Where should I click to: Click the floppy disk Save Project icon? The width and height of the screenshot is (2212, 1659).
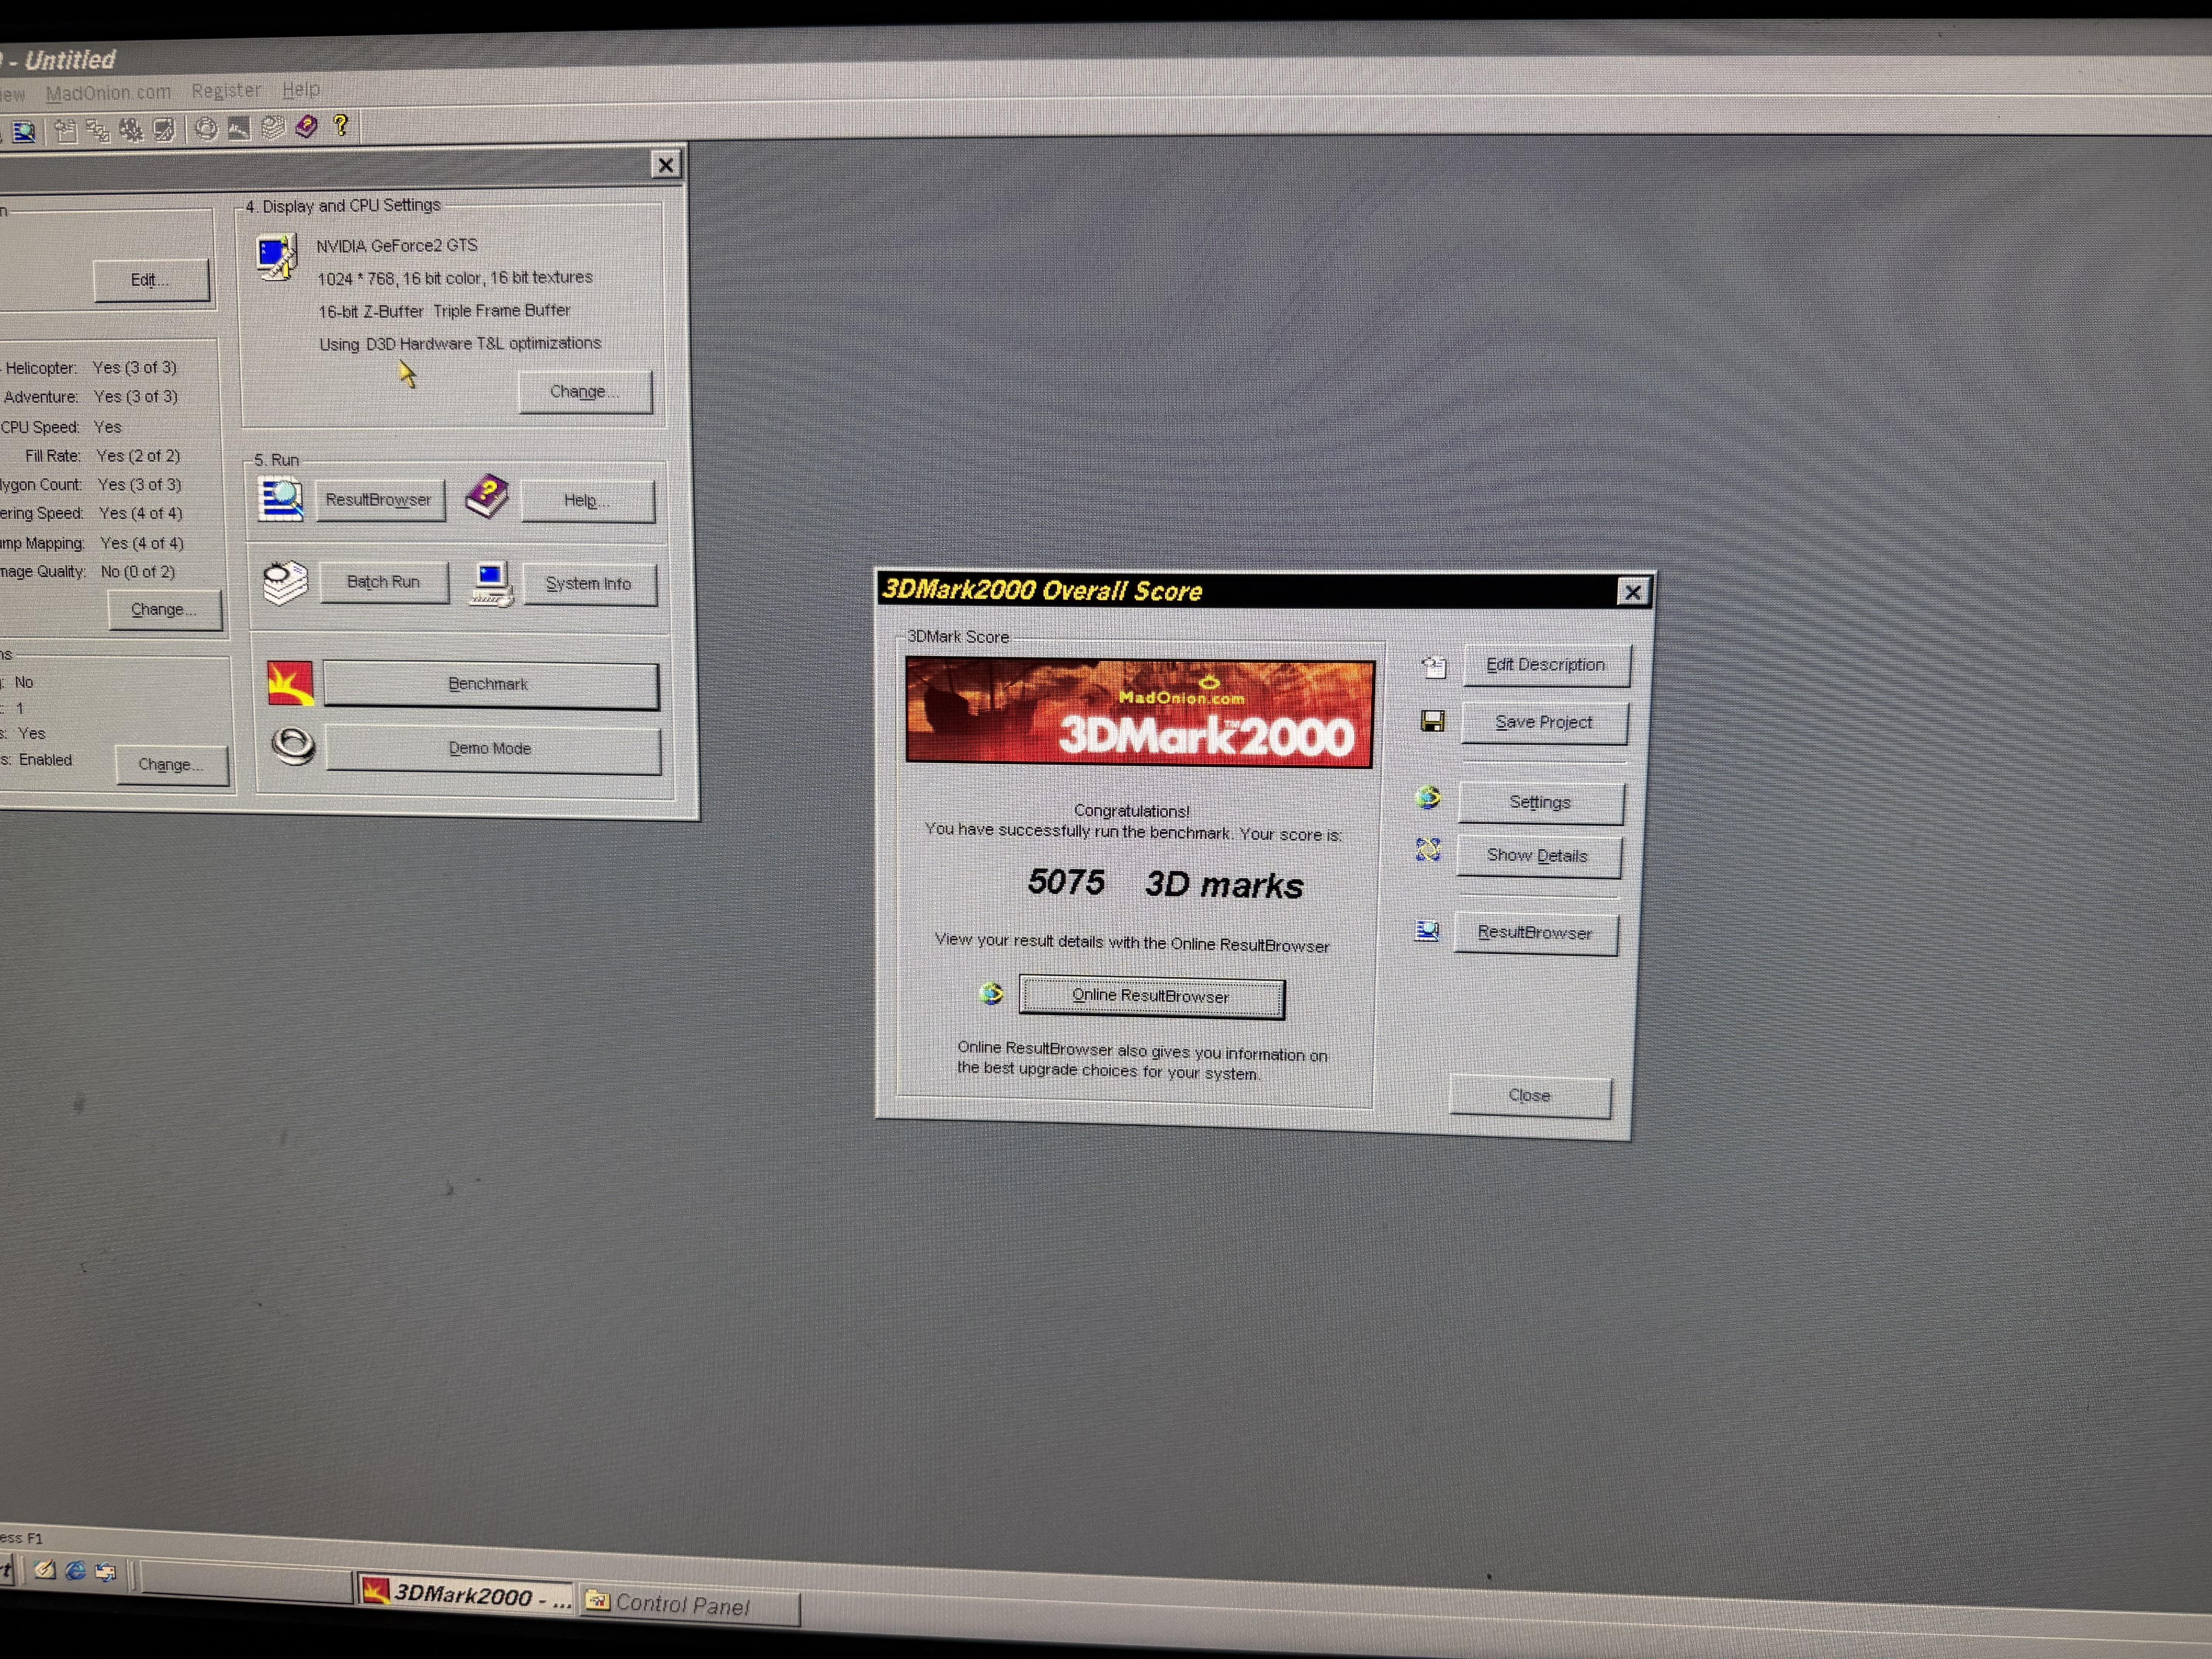pos(1432,721)
